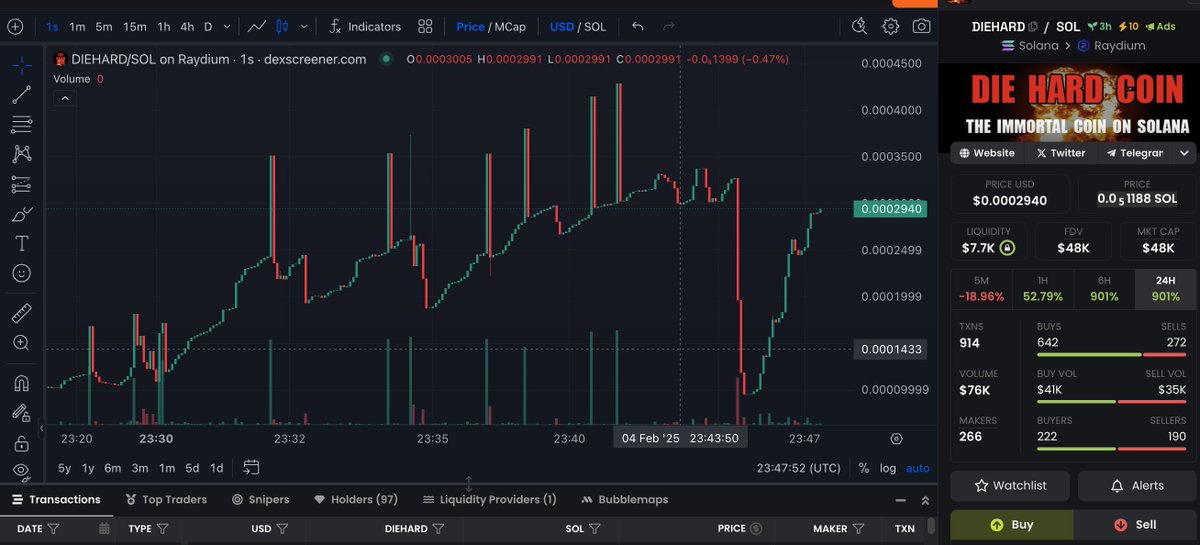Filter transactions by MAKER column

click(x=858, y=528)
